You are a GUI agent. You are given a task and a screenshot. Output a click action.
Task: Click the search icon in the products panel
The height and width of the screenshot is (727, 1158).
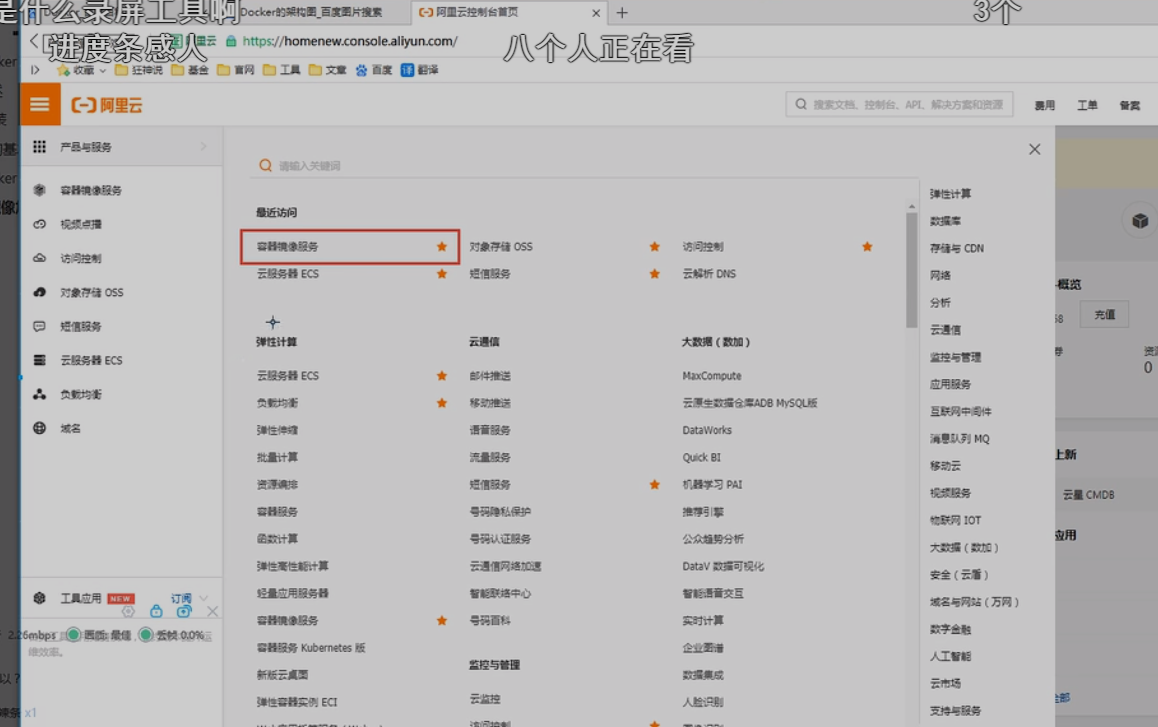click(265, 165)
